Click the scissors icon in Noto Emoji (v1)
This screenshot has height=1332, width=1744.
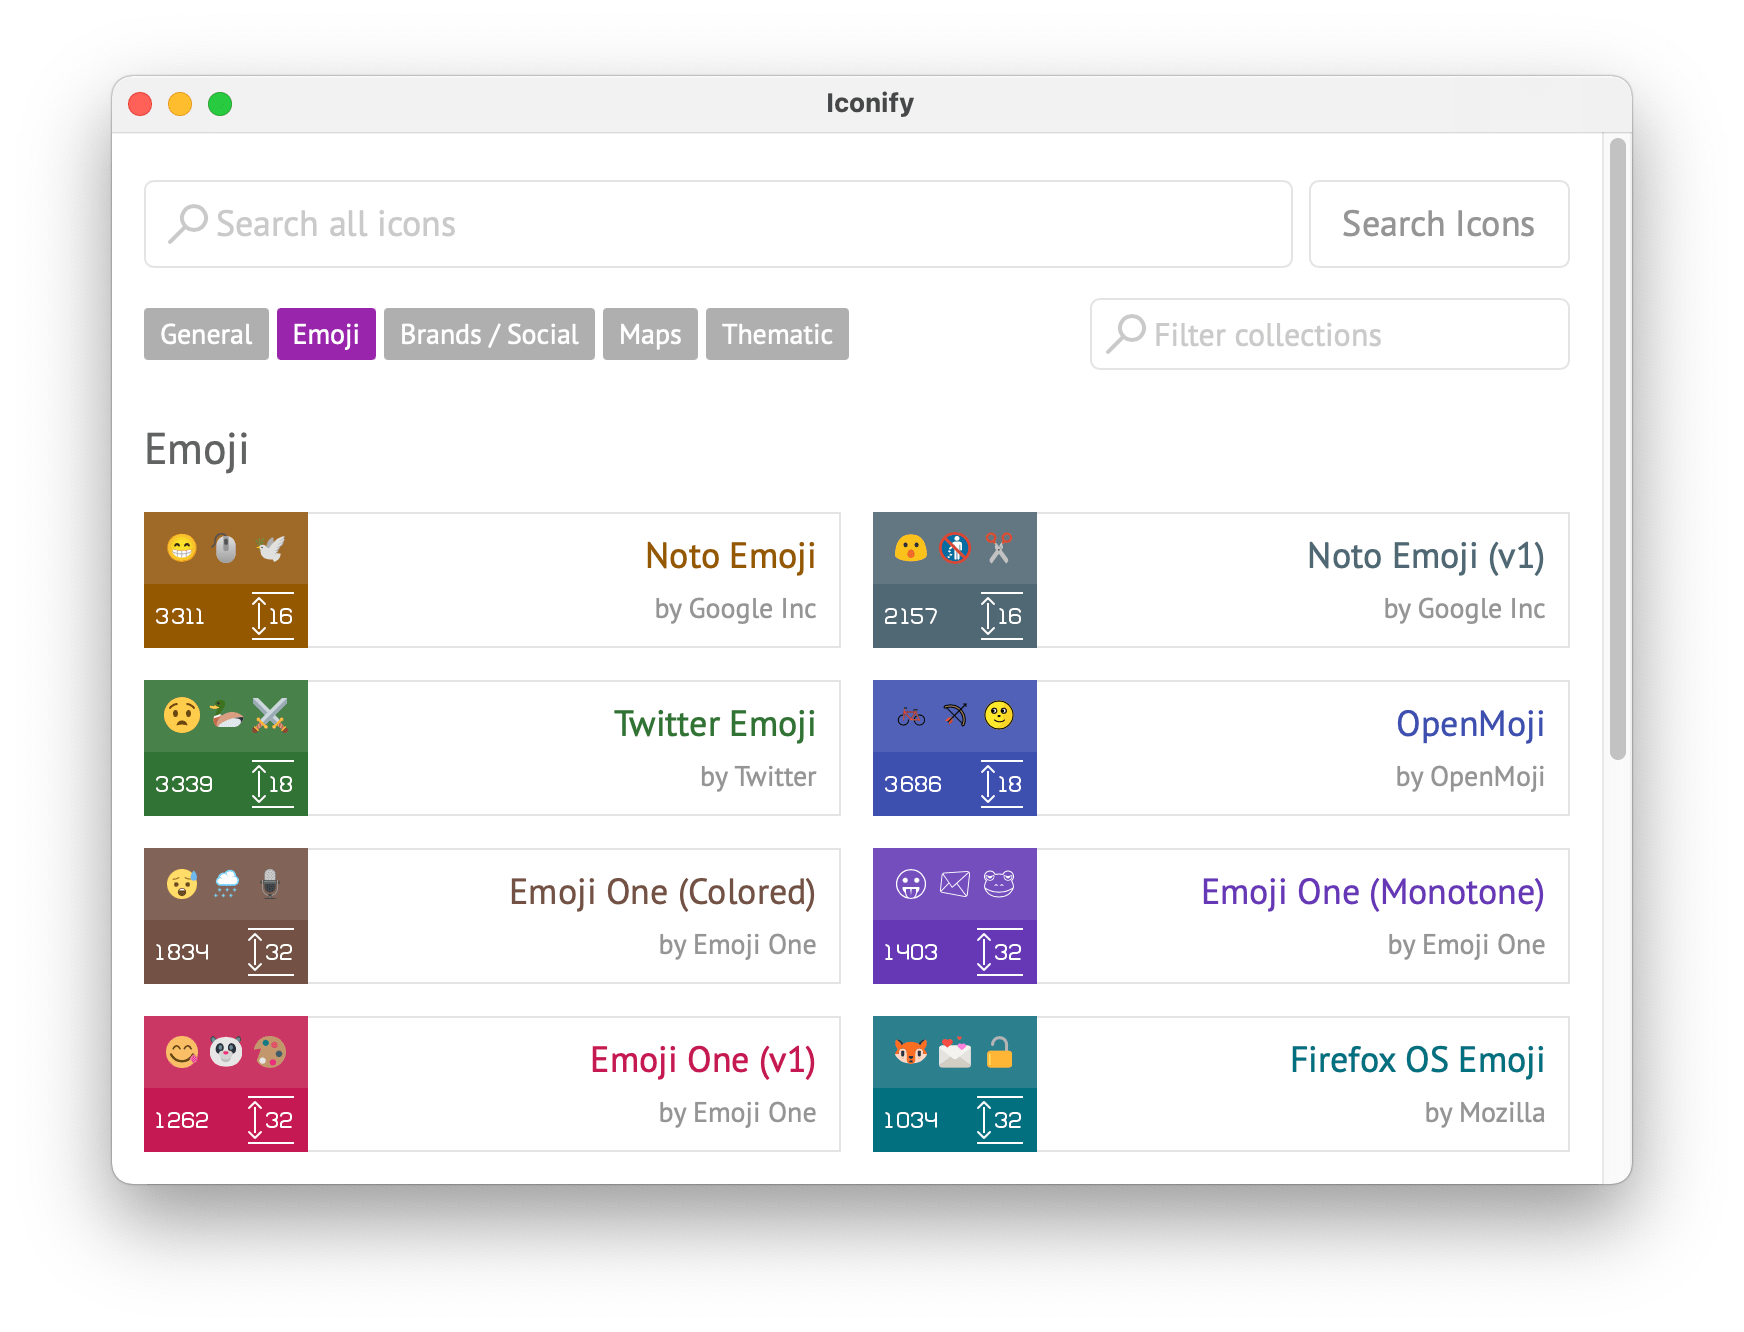tap(998, 548)
